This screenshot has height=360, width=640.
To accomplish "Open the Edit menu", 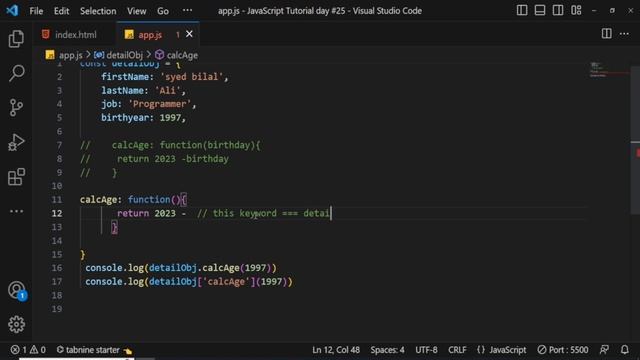I will [x=61, y=11].
